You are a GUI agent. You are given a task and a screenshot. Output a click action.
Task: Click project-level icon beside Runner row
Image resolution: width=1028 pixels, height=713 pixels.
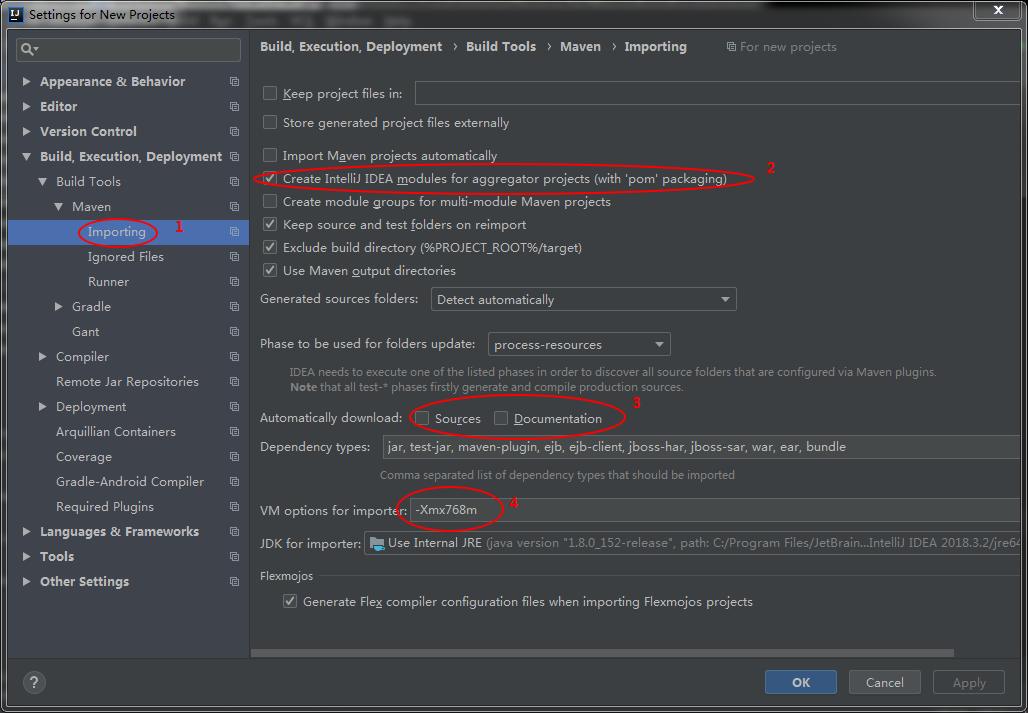click(x=234, y=281)
